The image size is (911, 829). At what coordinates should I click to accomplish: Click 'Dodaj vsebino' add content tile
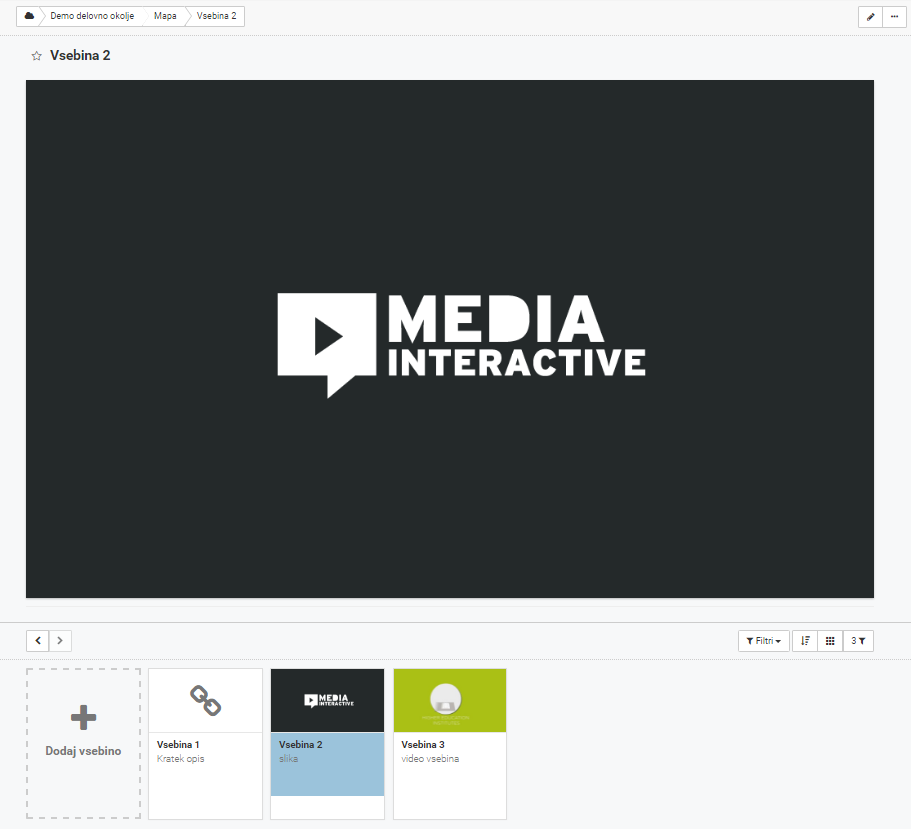tap(84, 744)
